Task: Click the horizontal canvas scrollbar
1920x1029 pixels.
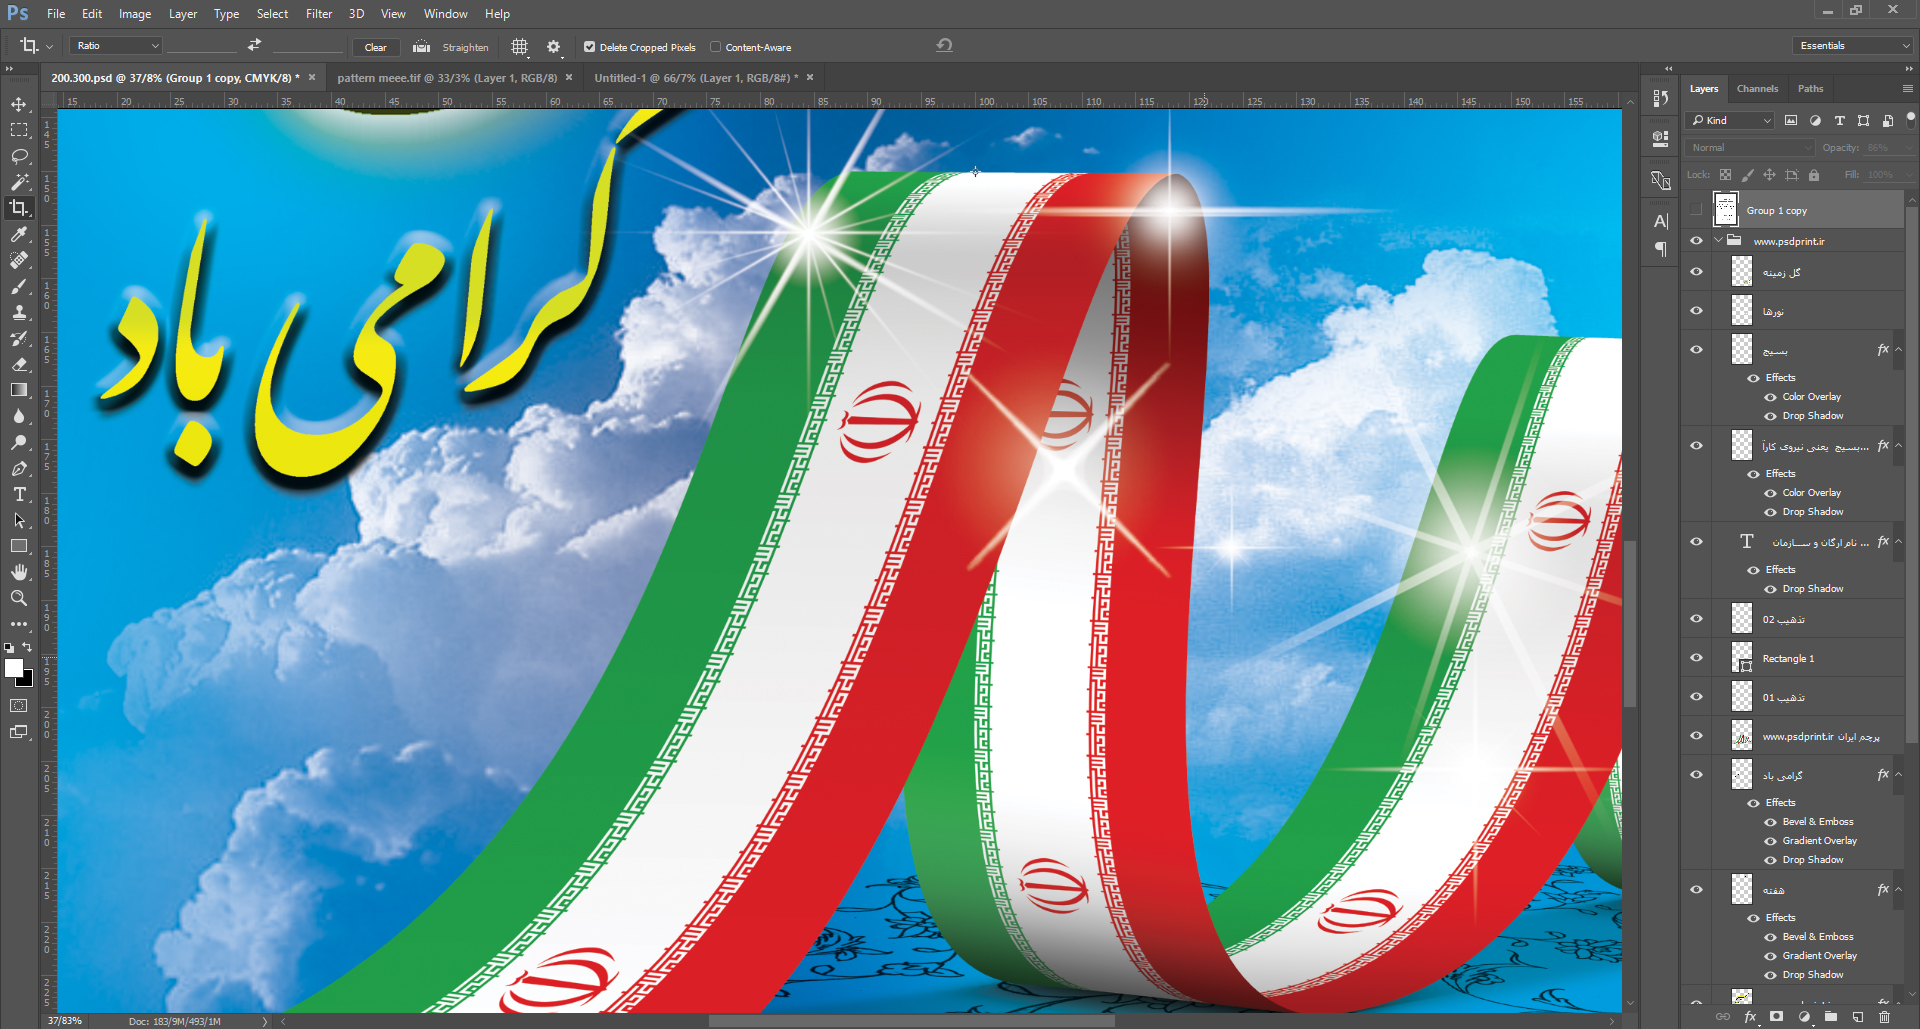Action: point(912,1021)
